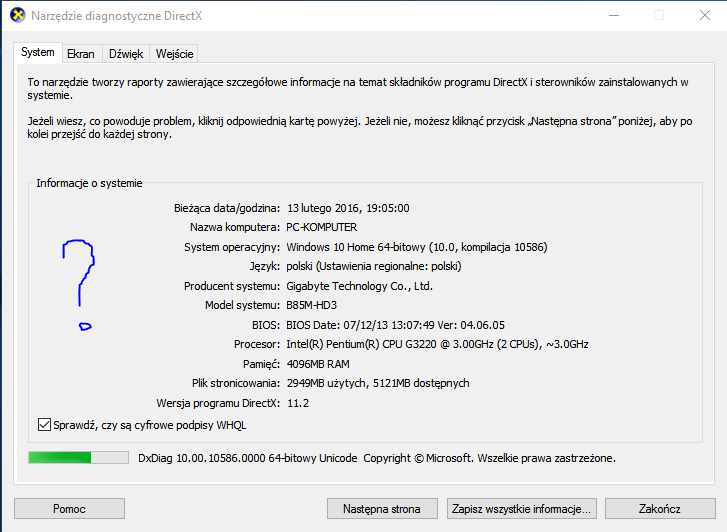Open the Ekran tab

click(x=81, y=54)
